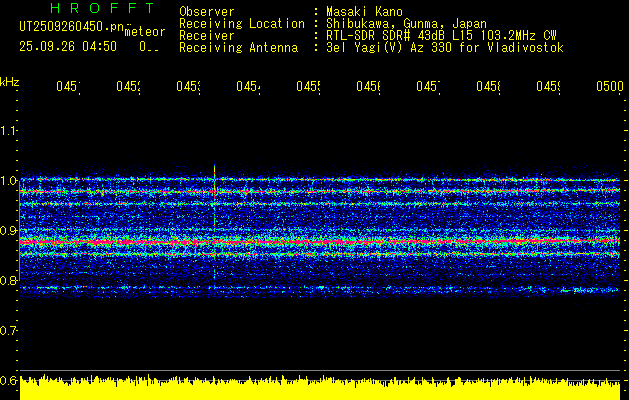This screenshot has width=629, height=400.
Task: Click the HROFFT title text
Action: (x=103, y=8)
